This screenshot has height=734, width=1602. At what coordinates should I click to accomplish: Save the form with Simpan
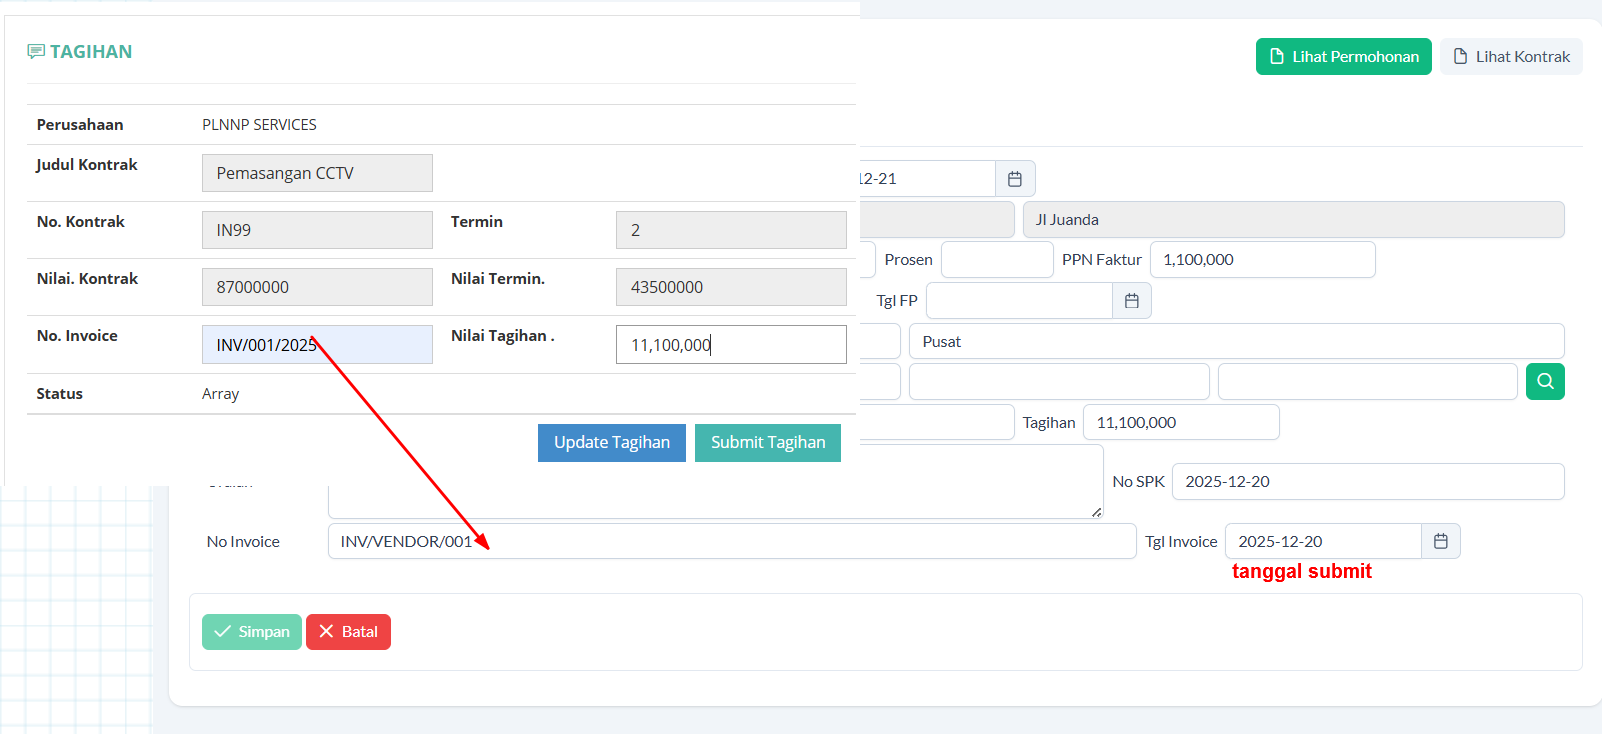click(252, 632)
